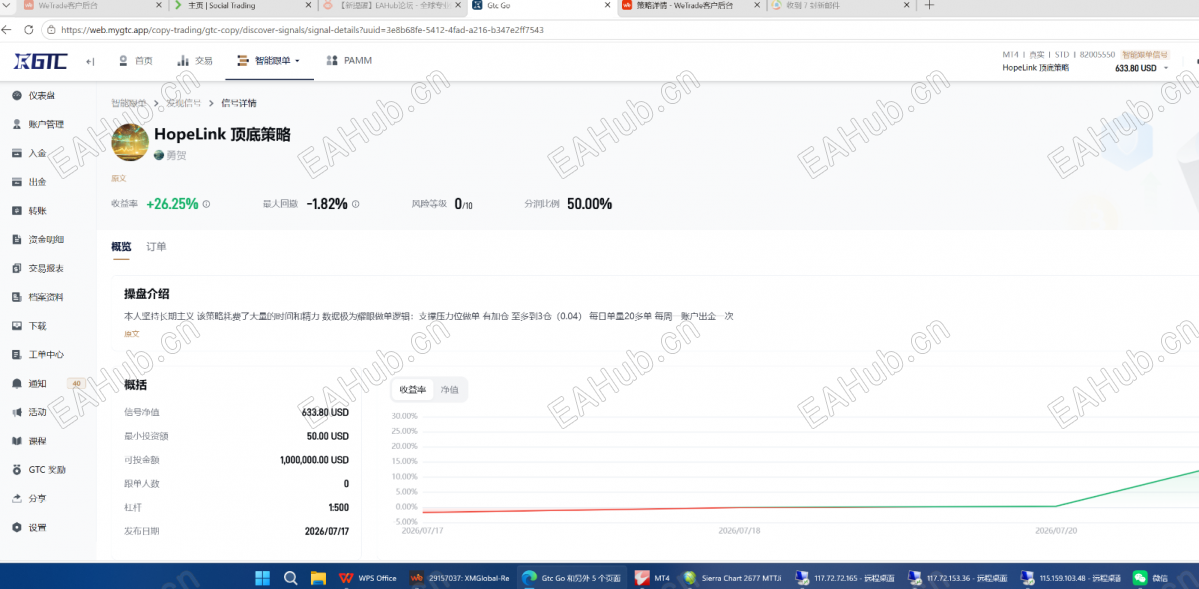Open 通知 notifications with badge 40
1199x589 pixels.
(48, 383)
